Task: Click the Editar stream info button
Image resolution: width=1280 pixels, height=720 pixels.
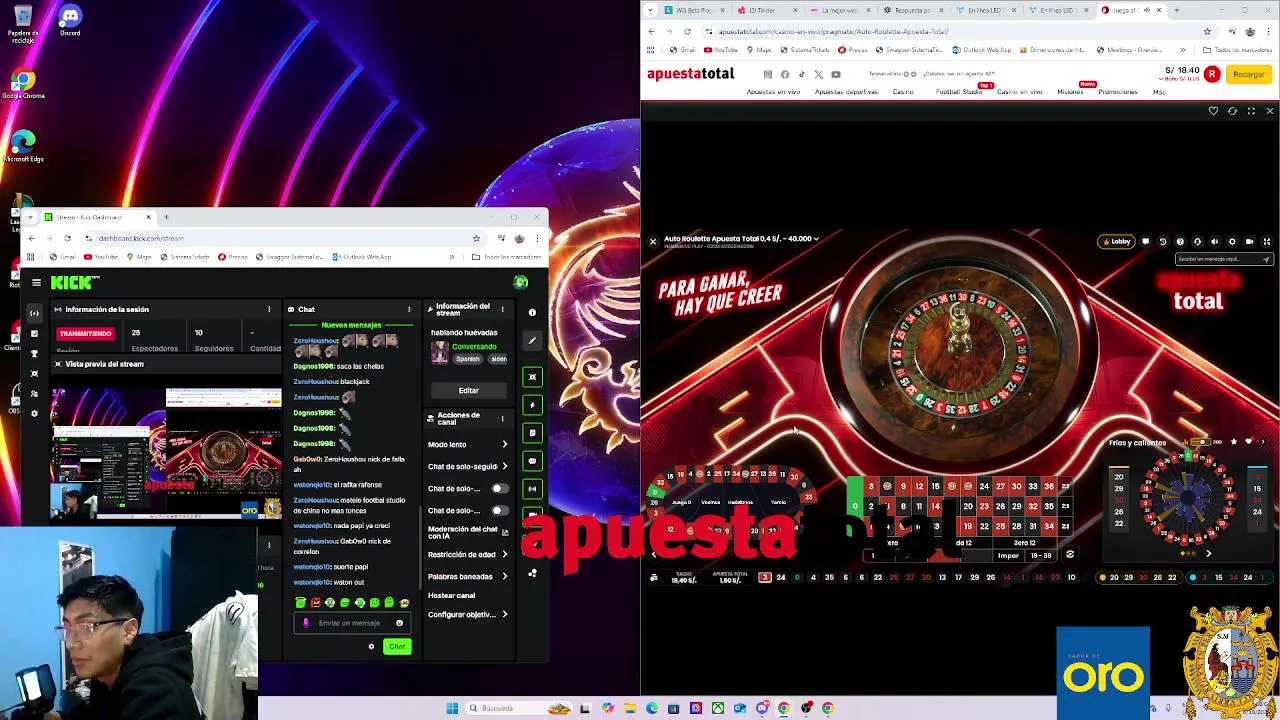Action: pos(468,390)
